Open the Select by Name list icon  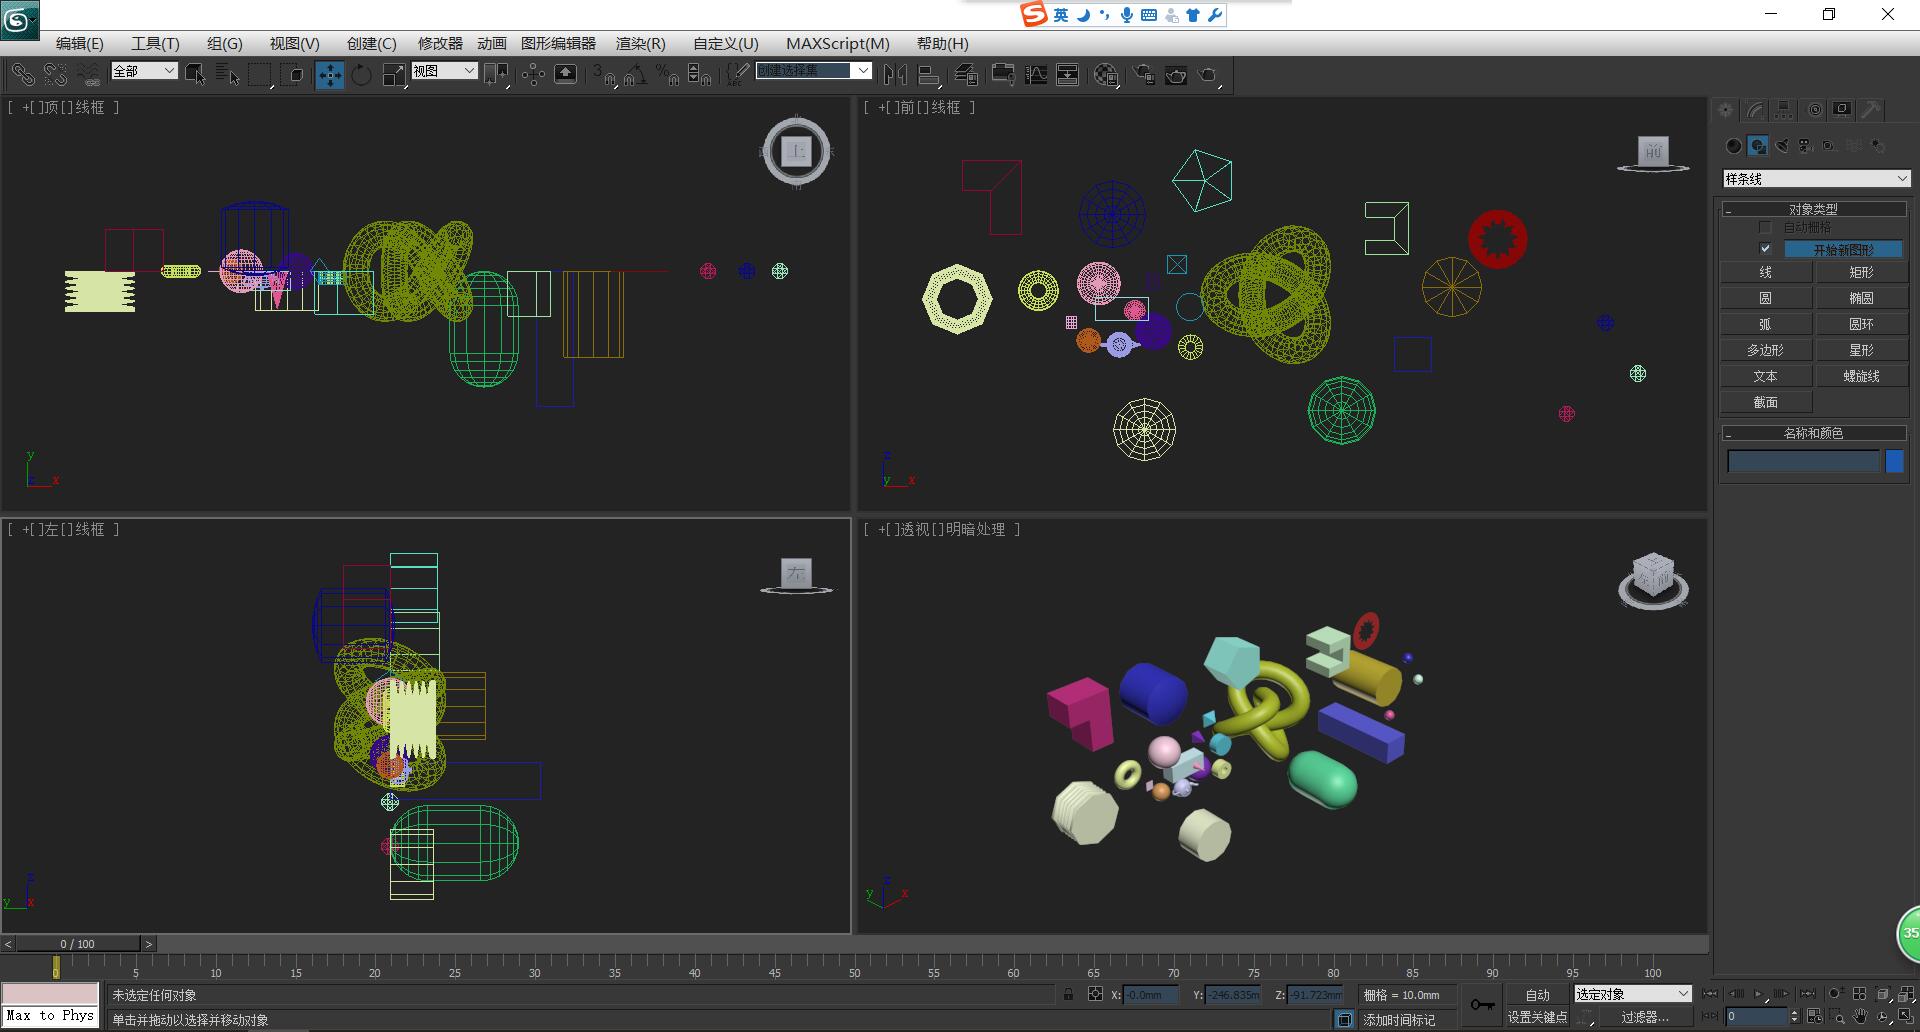228,75
